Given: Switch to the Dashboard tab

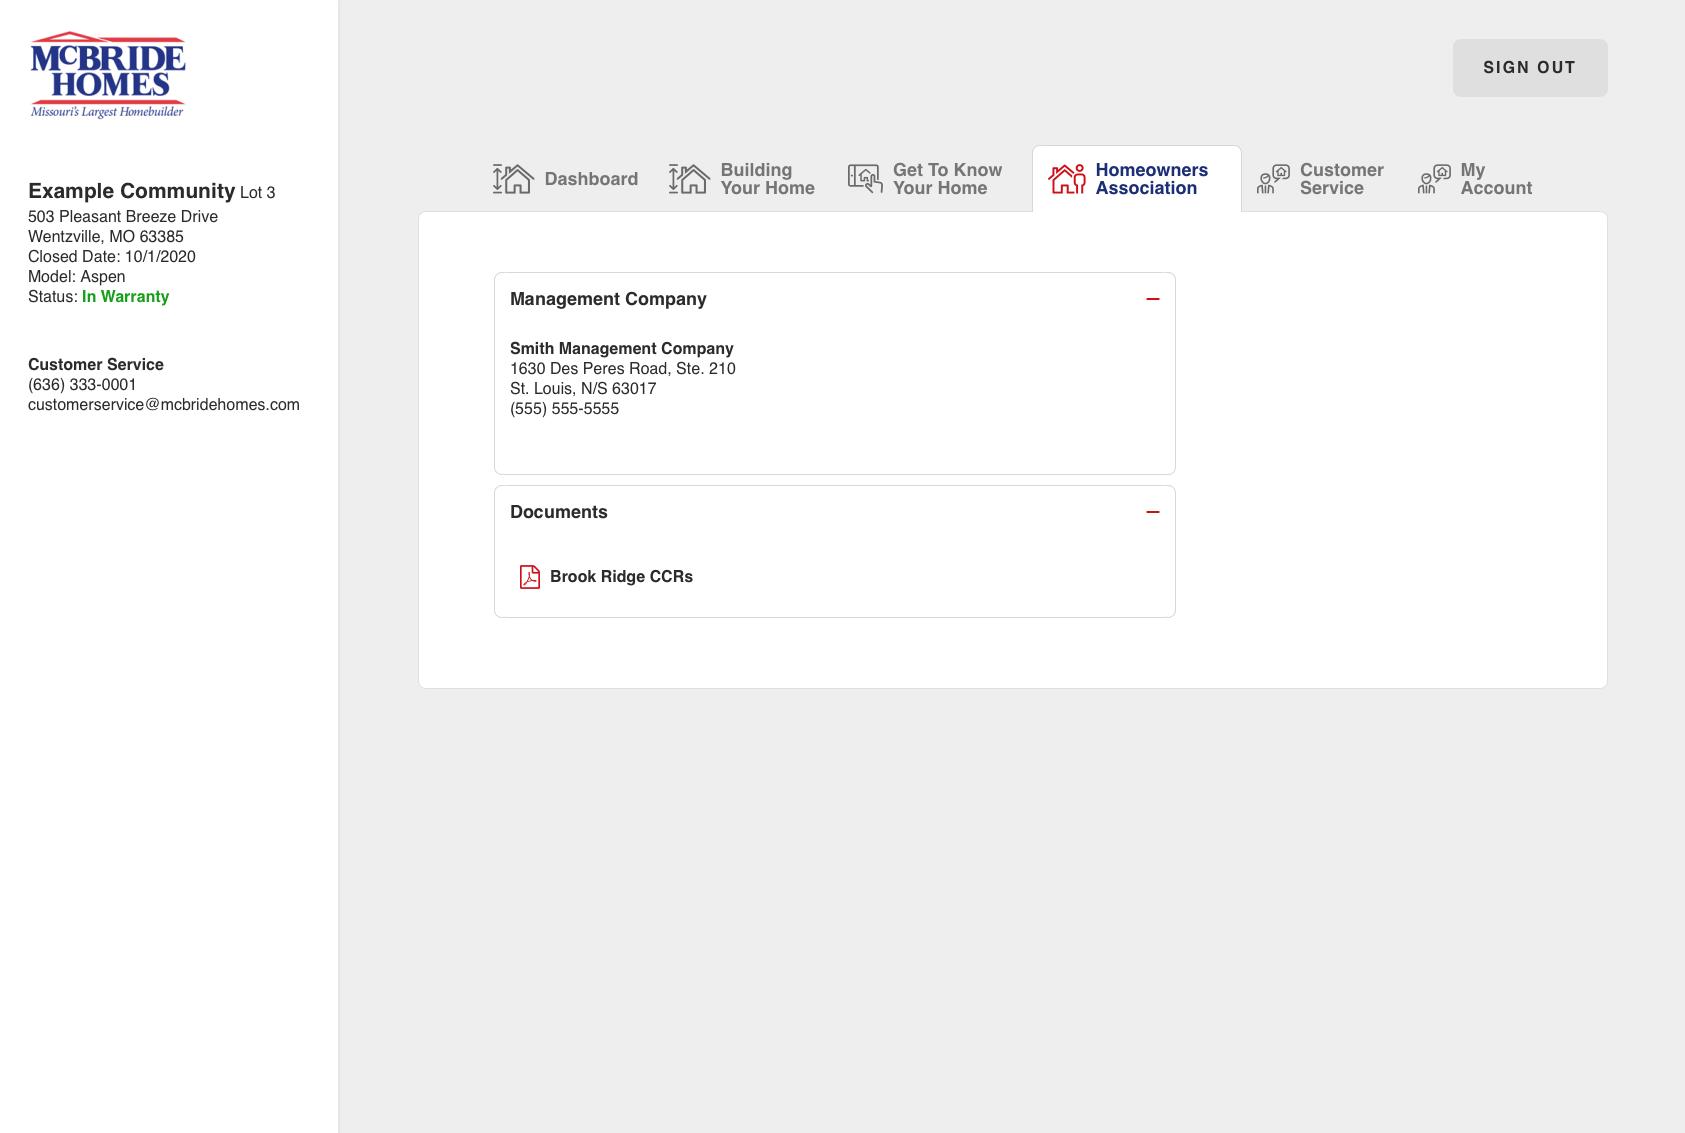Looking at the screenshot, I should (x=590, y=178).
